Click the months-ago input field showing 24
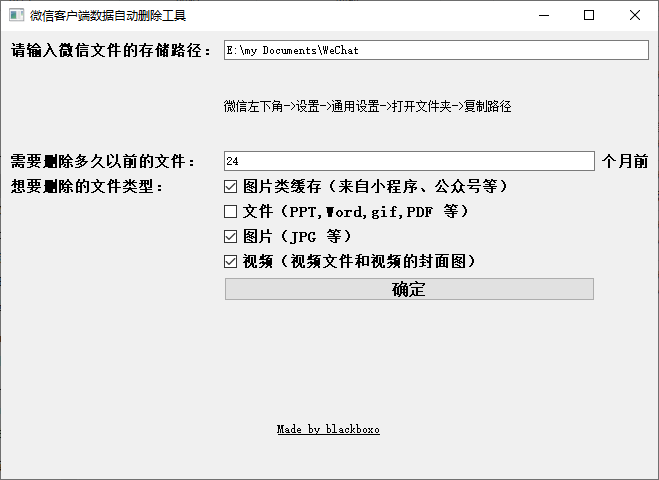This screenshot has width=659, height=480. (409, 161)
